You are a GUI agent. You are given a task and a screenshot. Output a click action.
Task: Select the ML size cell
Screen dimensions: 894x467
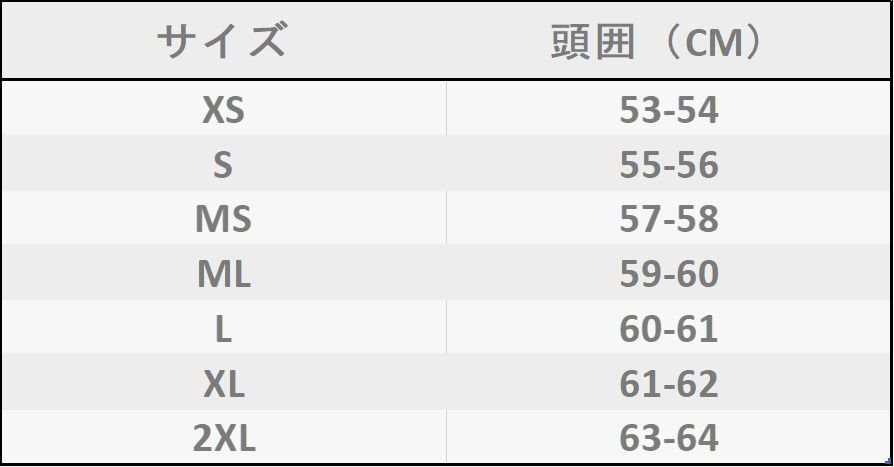(x=223, y=274)
